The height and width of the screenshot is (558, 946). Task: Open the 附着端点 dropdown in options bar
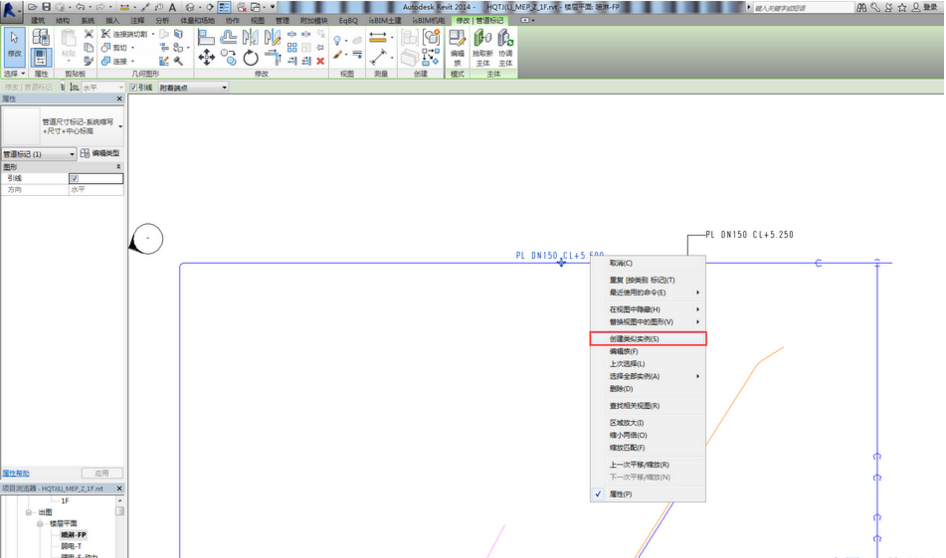click(x=224, y=87)
